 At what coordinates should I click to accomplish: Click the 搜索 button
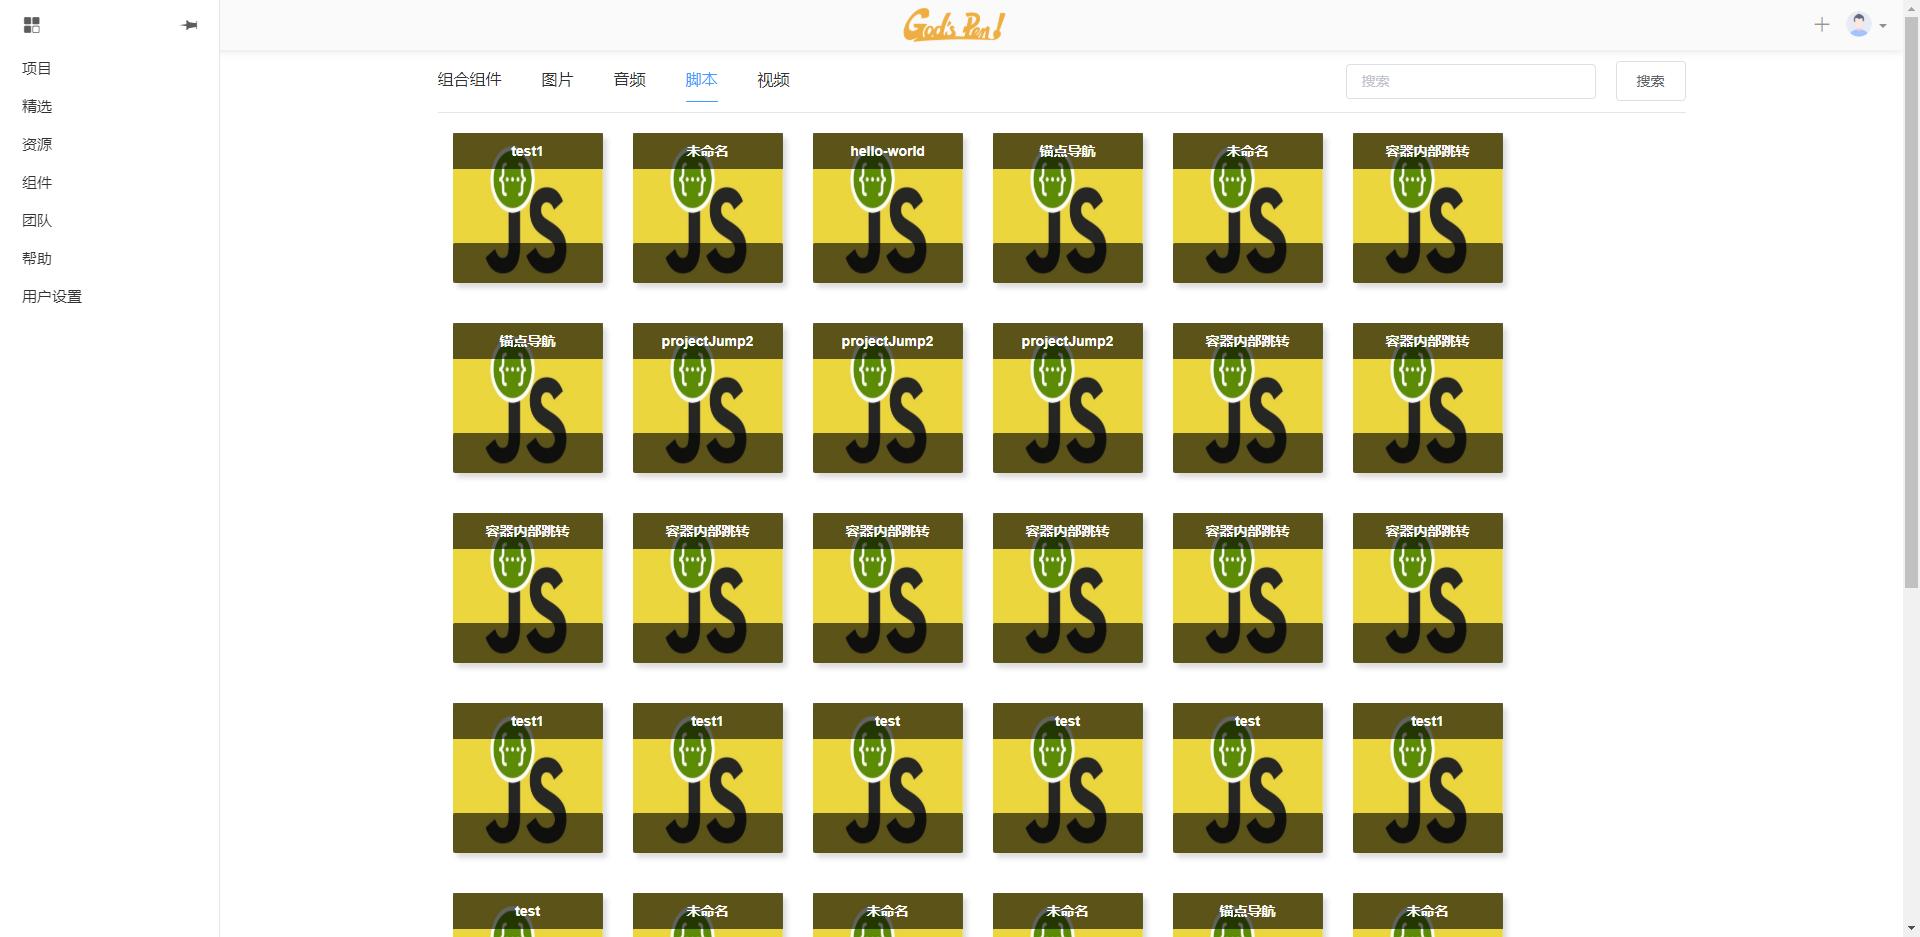coord(1650,81)
